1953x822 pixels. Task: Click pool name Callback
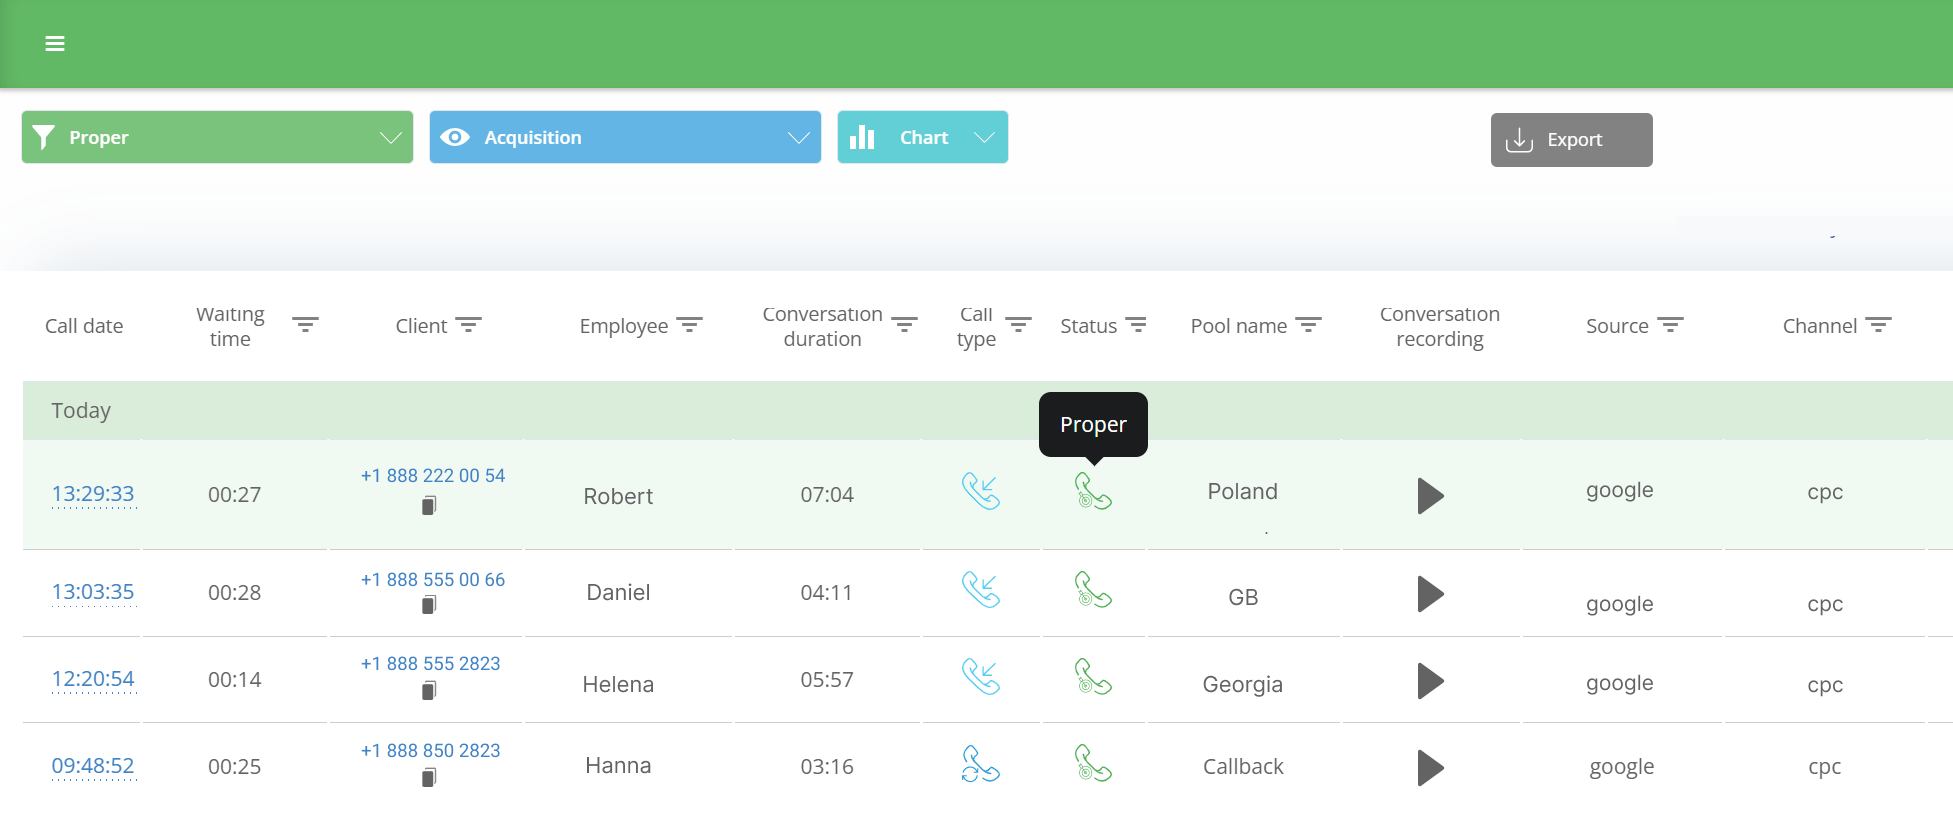coord(1243,767)
